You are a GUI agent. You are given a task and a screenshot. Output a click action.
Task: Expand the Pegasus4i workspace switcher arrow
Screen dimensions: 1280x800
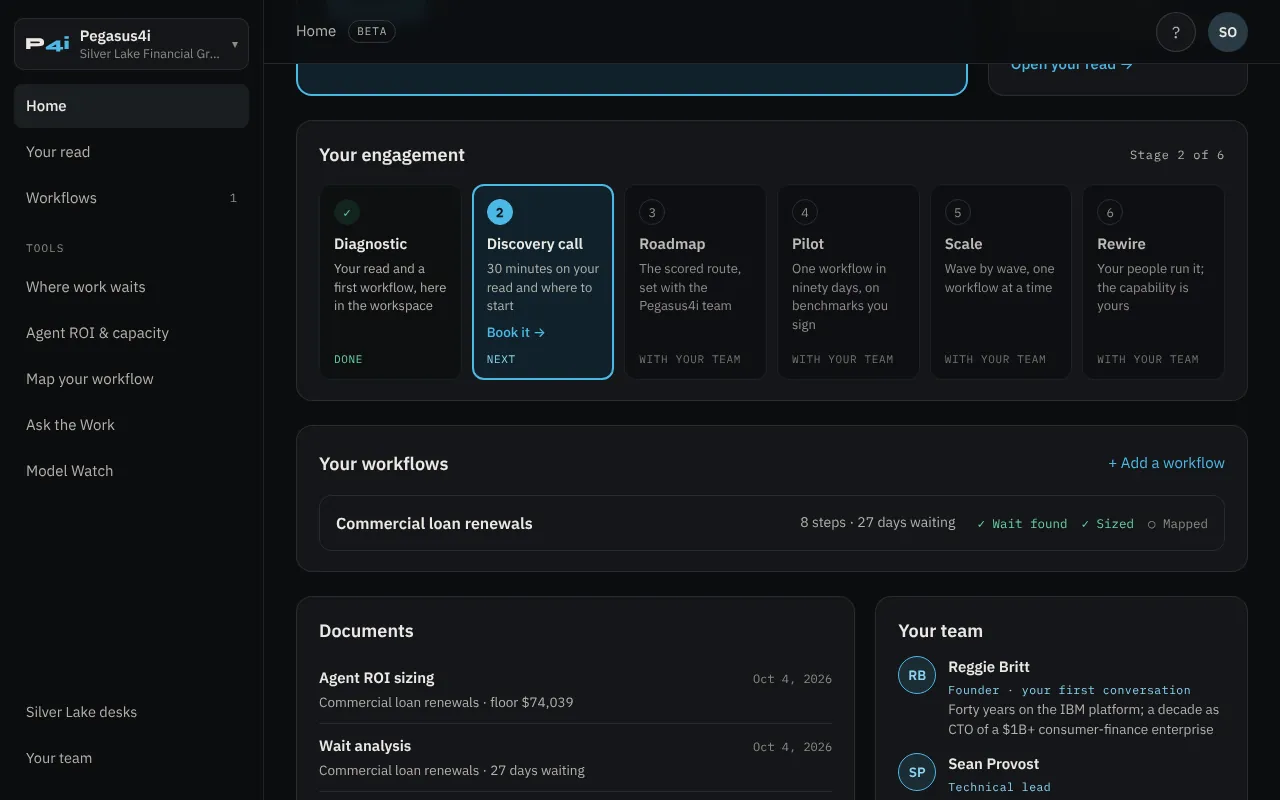[x=235, y=44]
